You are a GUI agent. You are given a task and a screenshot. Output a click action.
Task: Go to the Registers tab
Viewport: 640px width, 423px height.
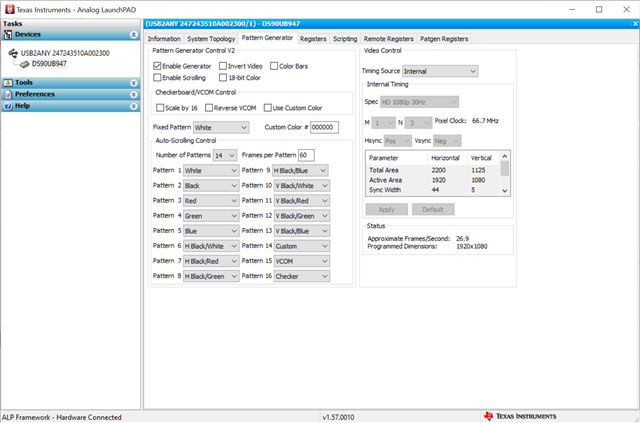pos(313,39)
